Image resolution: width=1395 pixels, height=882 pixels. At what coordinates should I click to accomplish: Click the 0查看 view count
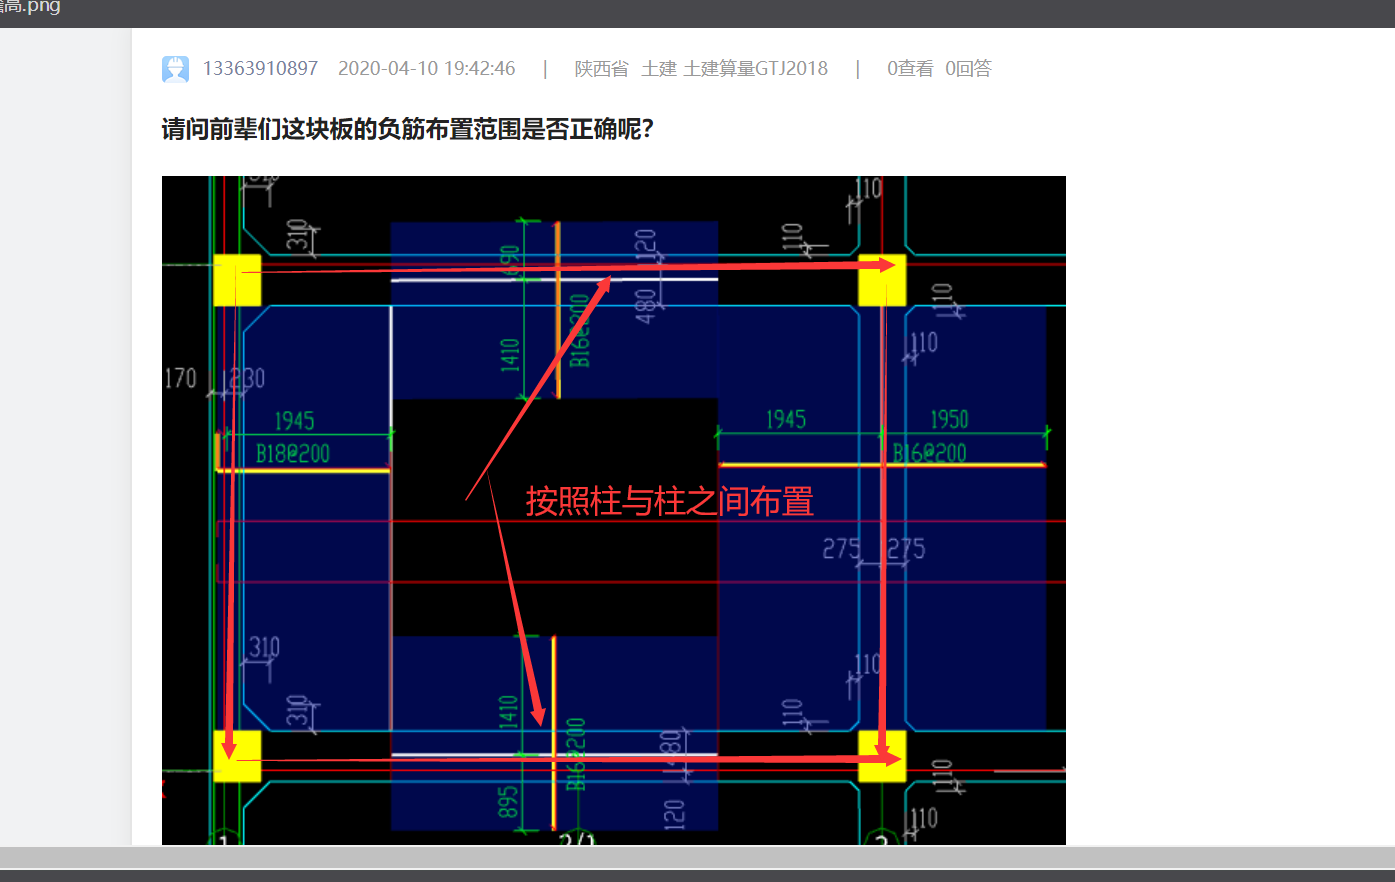(x=910, y=68)
